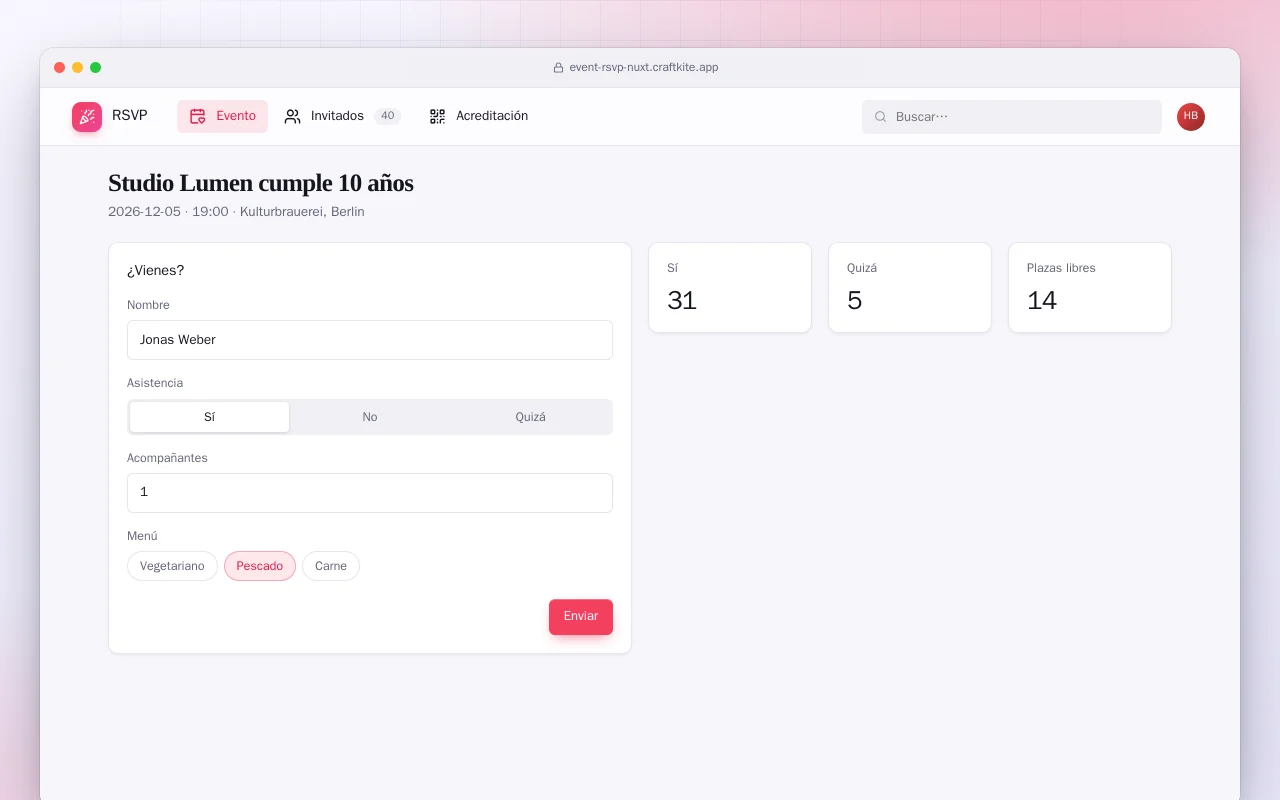1280x800 pixels.
Task: Click the Asistencia label
Action: tap(155, 383)
